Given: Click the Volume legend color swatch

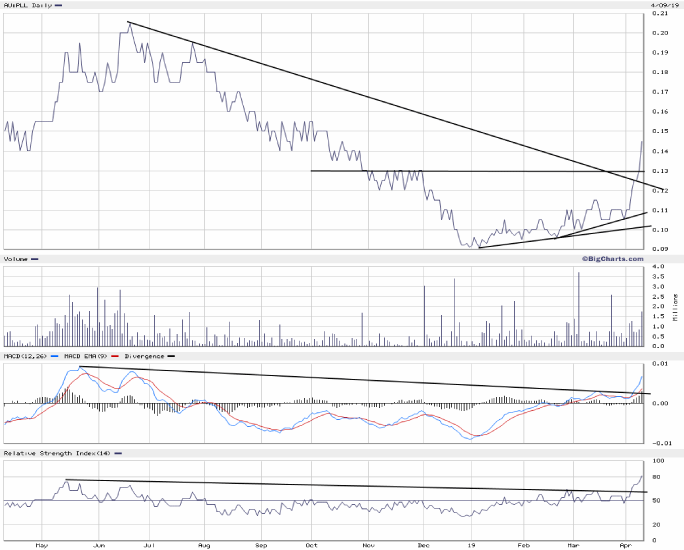Looking at the screenshot, I should coord(35,259).
